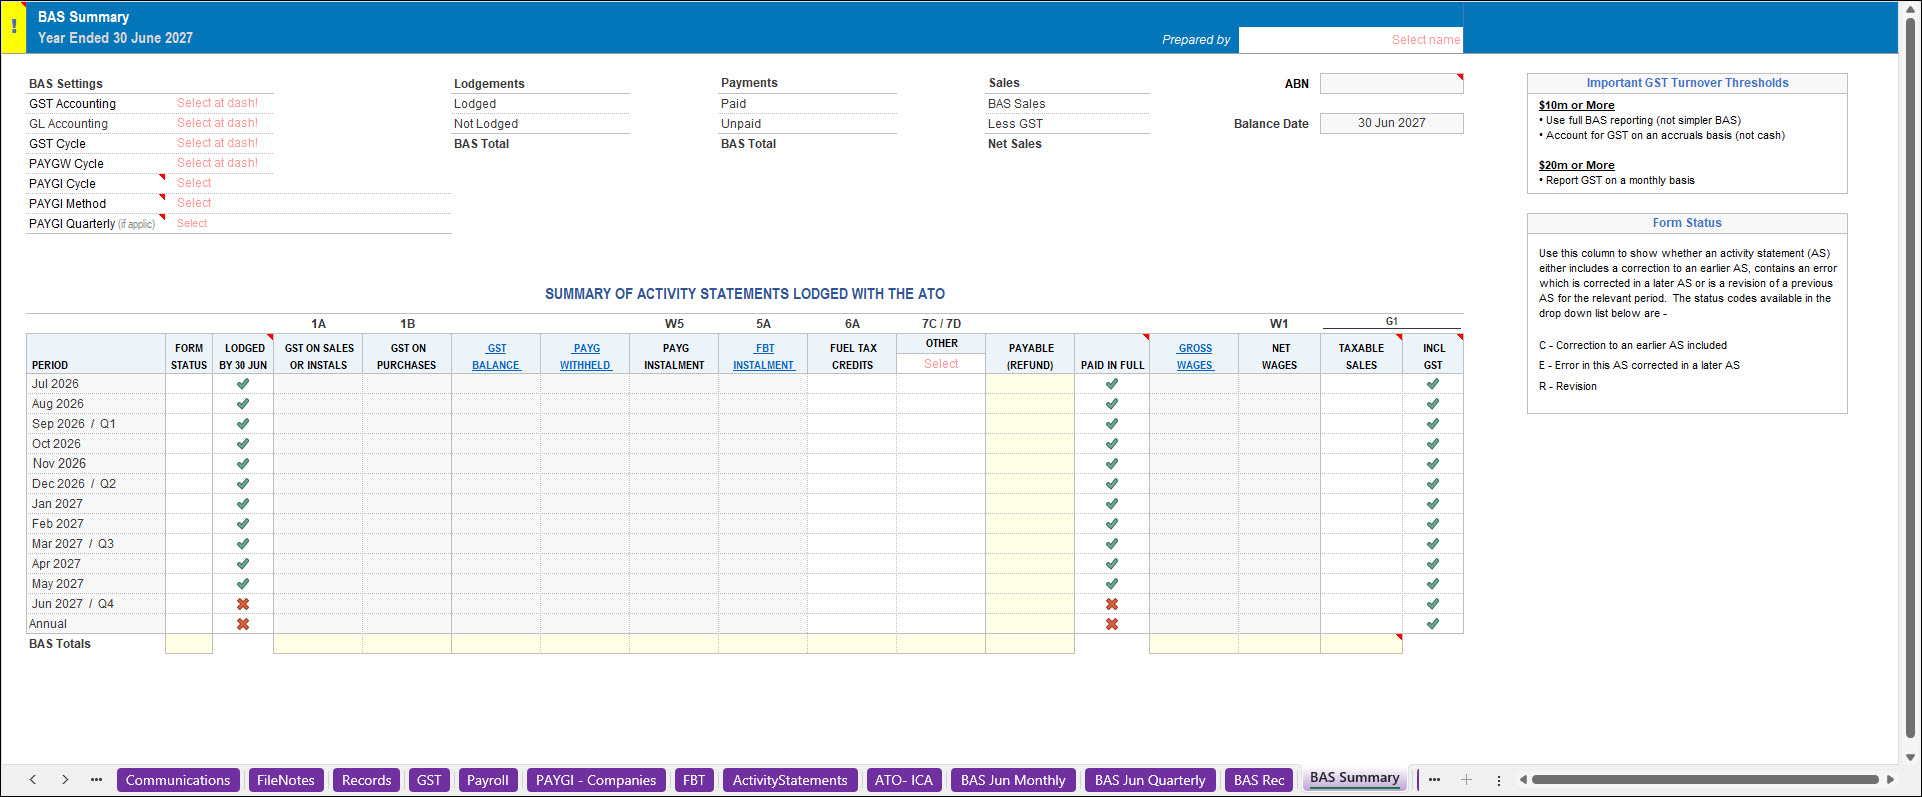Toggle Incl GST checkmark for Annual row

(x=1433, y=624)
